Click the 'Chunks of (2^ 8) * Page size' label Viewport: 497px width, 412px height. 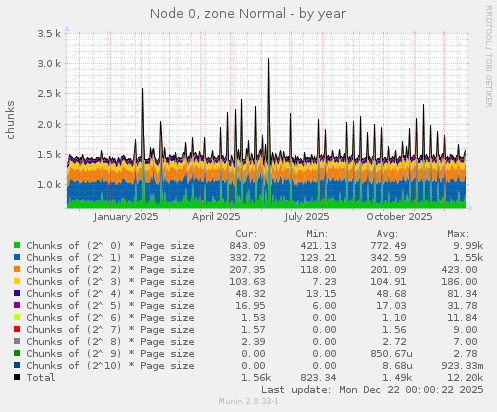110,342
